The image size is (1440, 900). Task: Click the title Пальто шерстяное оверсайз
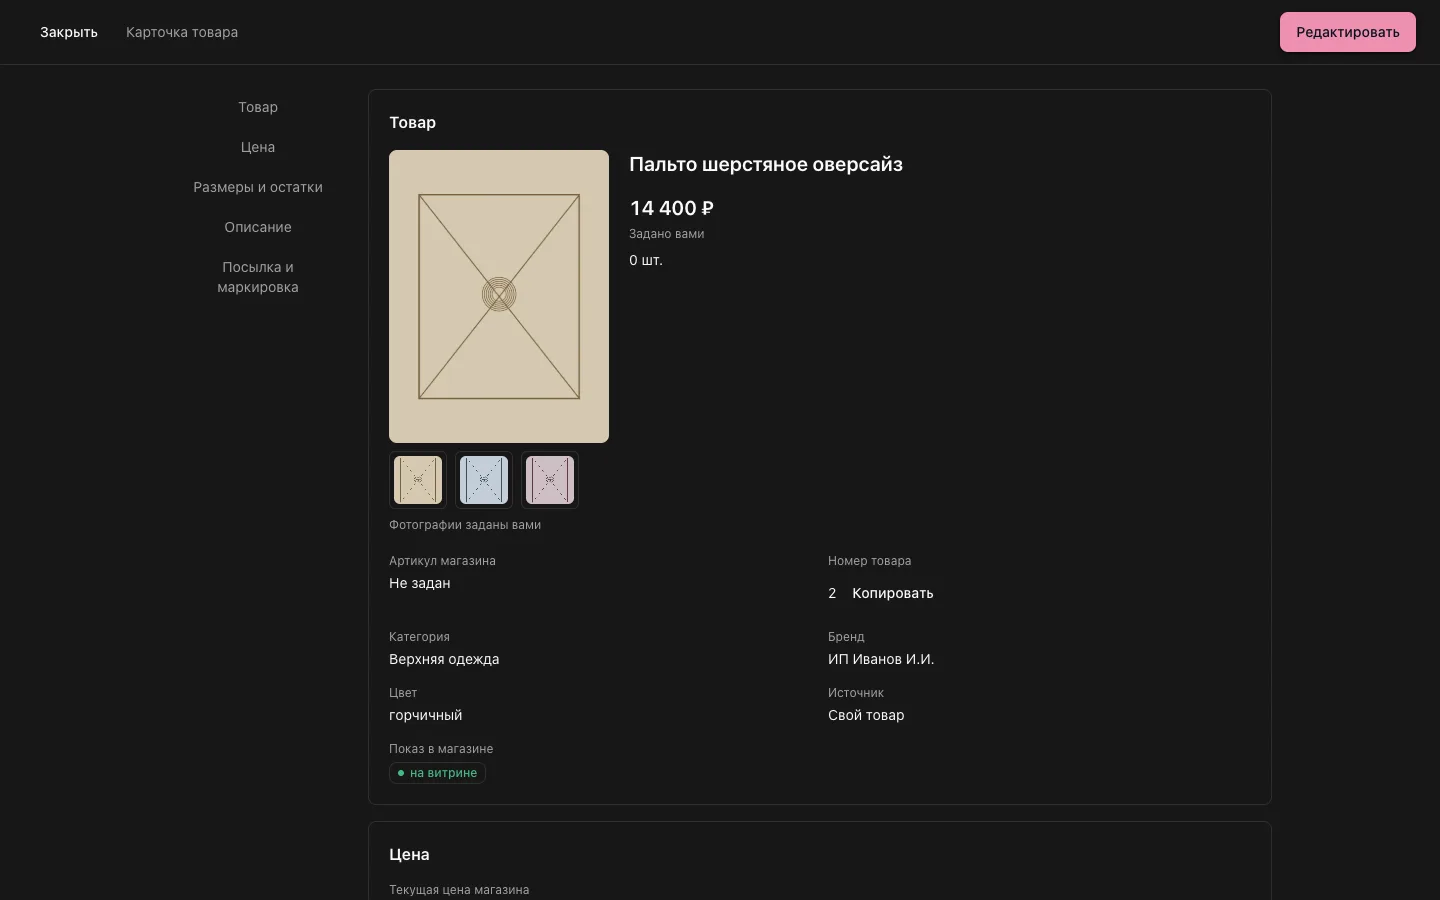766,164
